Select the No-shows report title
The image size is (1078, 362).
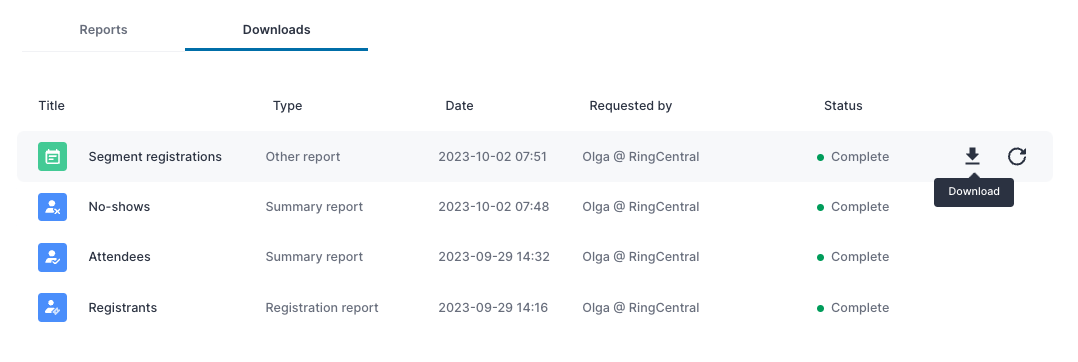[119, 207]
